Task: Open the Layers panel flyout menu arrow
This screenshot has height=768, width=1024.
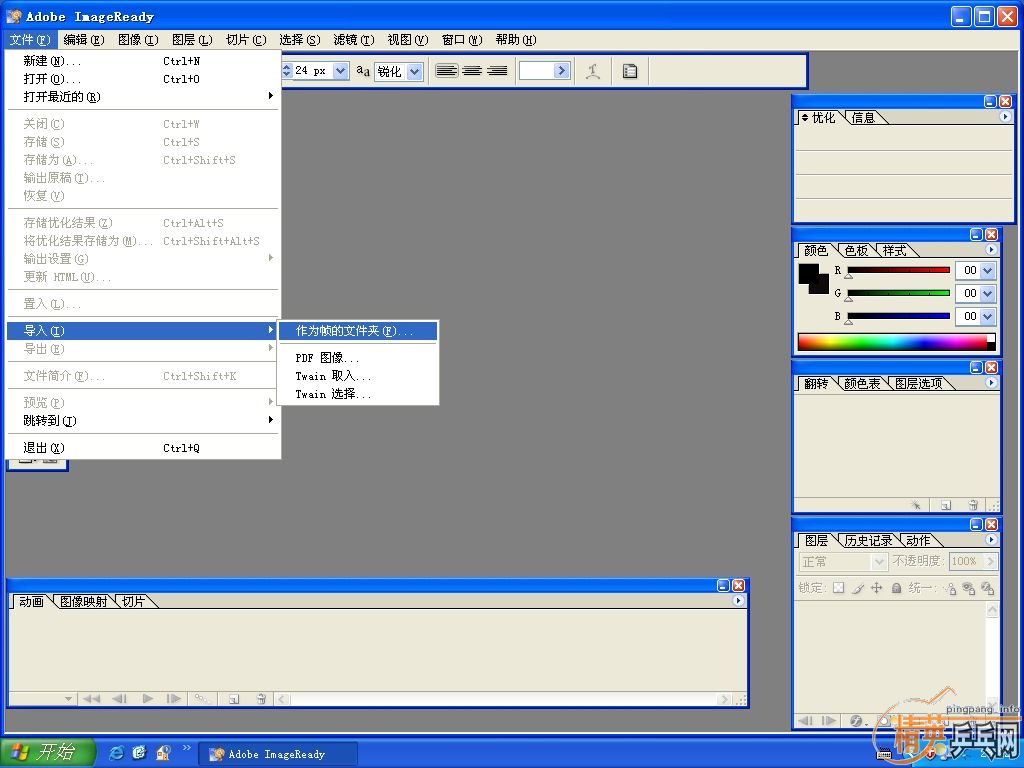Action: (x=991, y=540)
